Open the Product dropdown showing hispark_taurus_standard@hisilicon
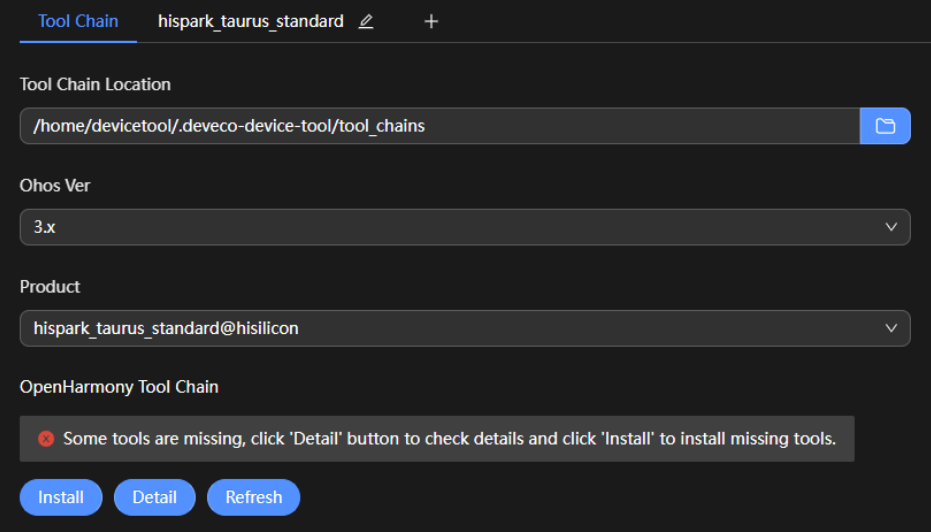The image size is (931, 532). pos(465,328)
